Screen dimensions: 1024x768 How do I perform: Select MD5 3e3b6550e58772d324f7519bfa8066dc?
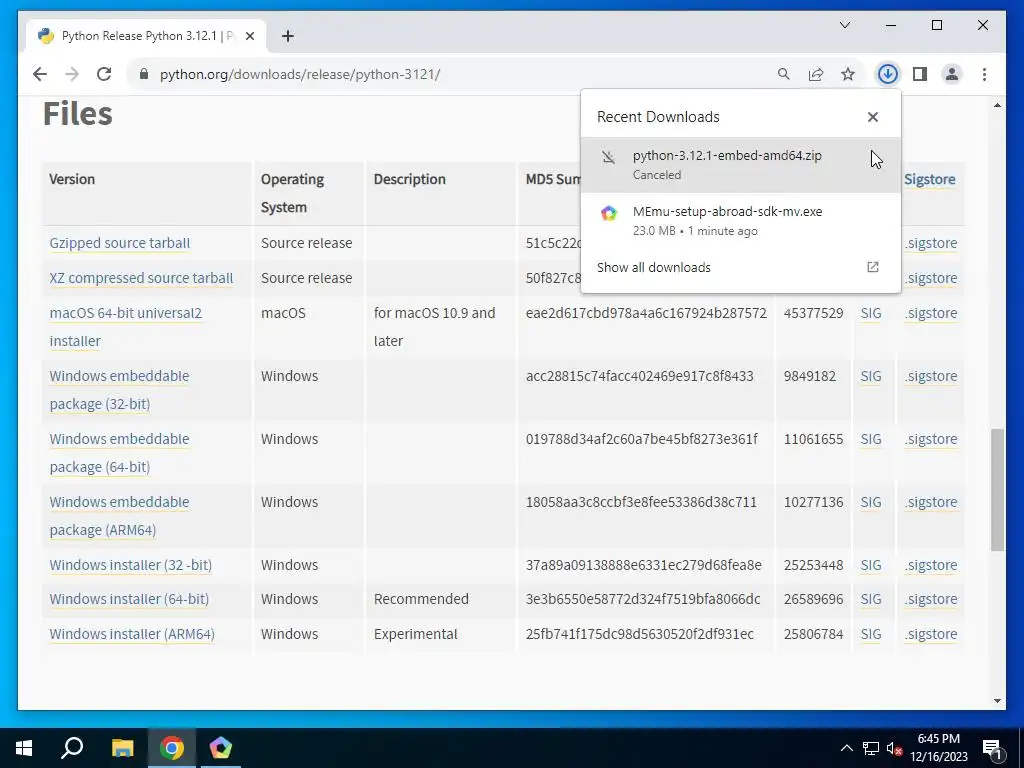click(643, 599)
